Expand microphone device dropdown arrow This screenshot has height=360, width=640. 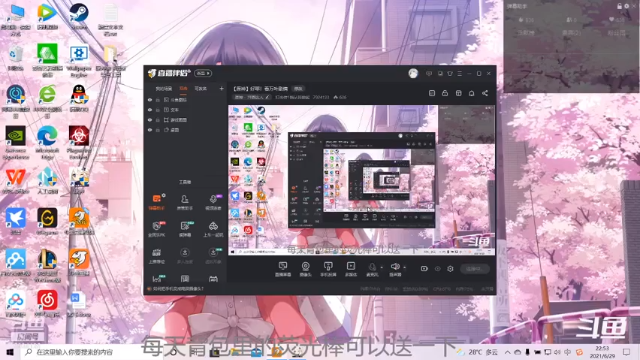[x=382, y=267]
